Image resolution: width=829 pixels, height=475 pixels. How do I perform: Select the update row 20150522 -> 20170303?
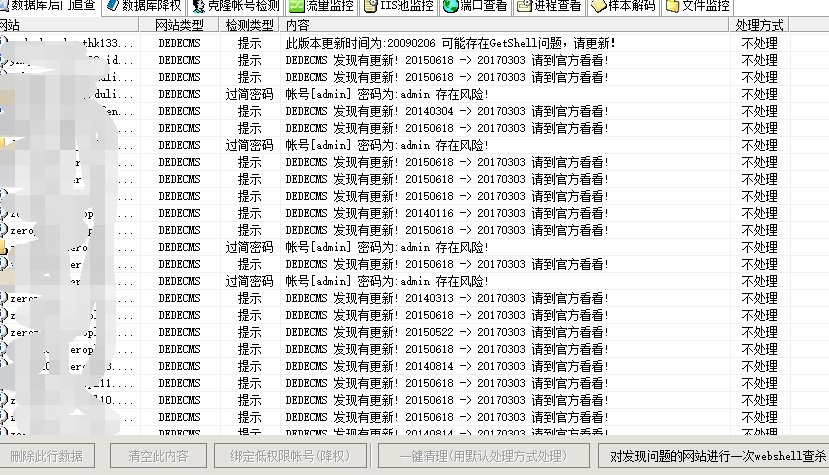[x=414, y=332]
